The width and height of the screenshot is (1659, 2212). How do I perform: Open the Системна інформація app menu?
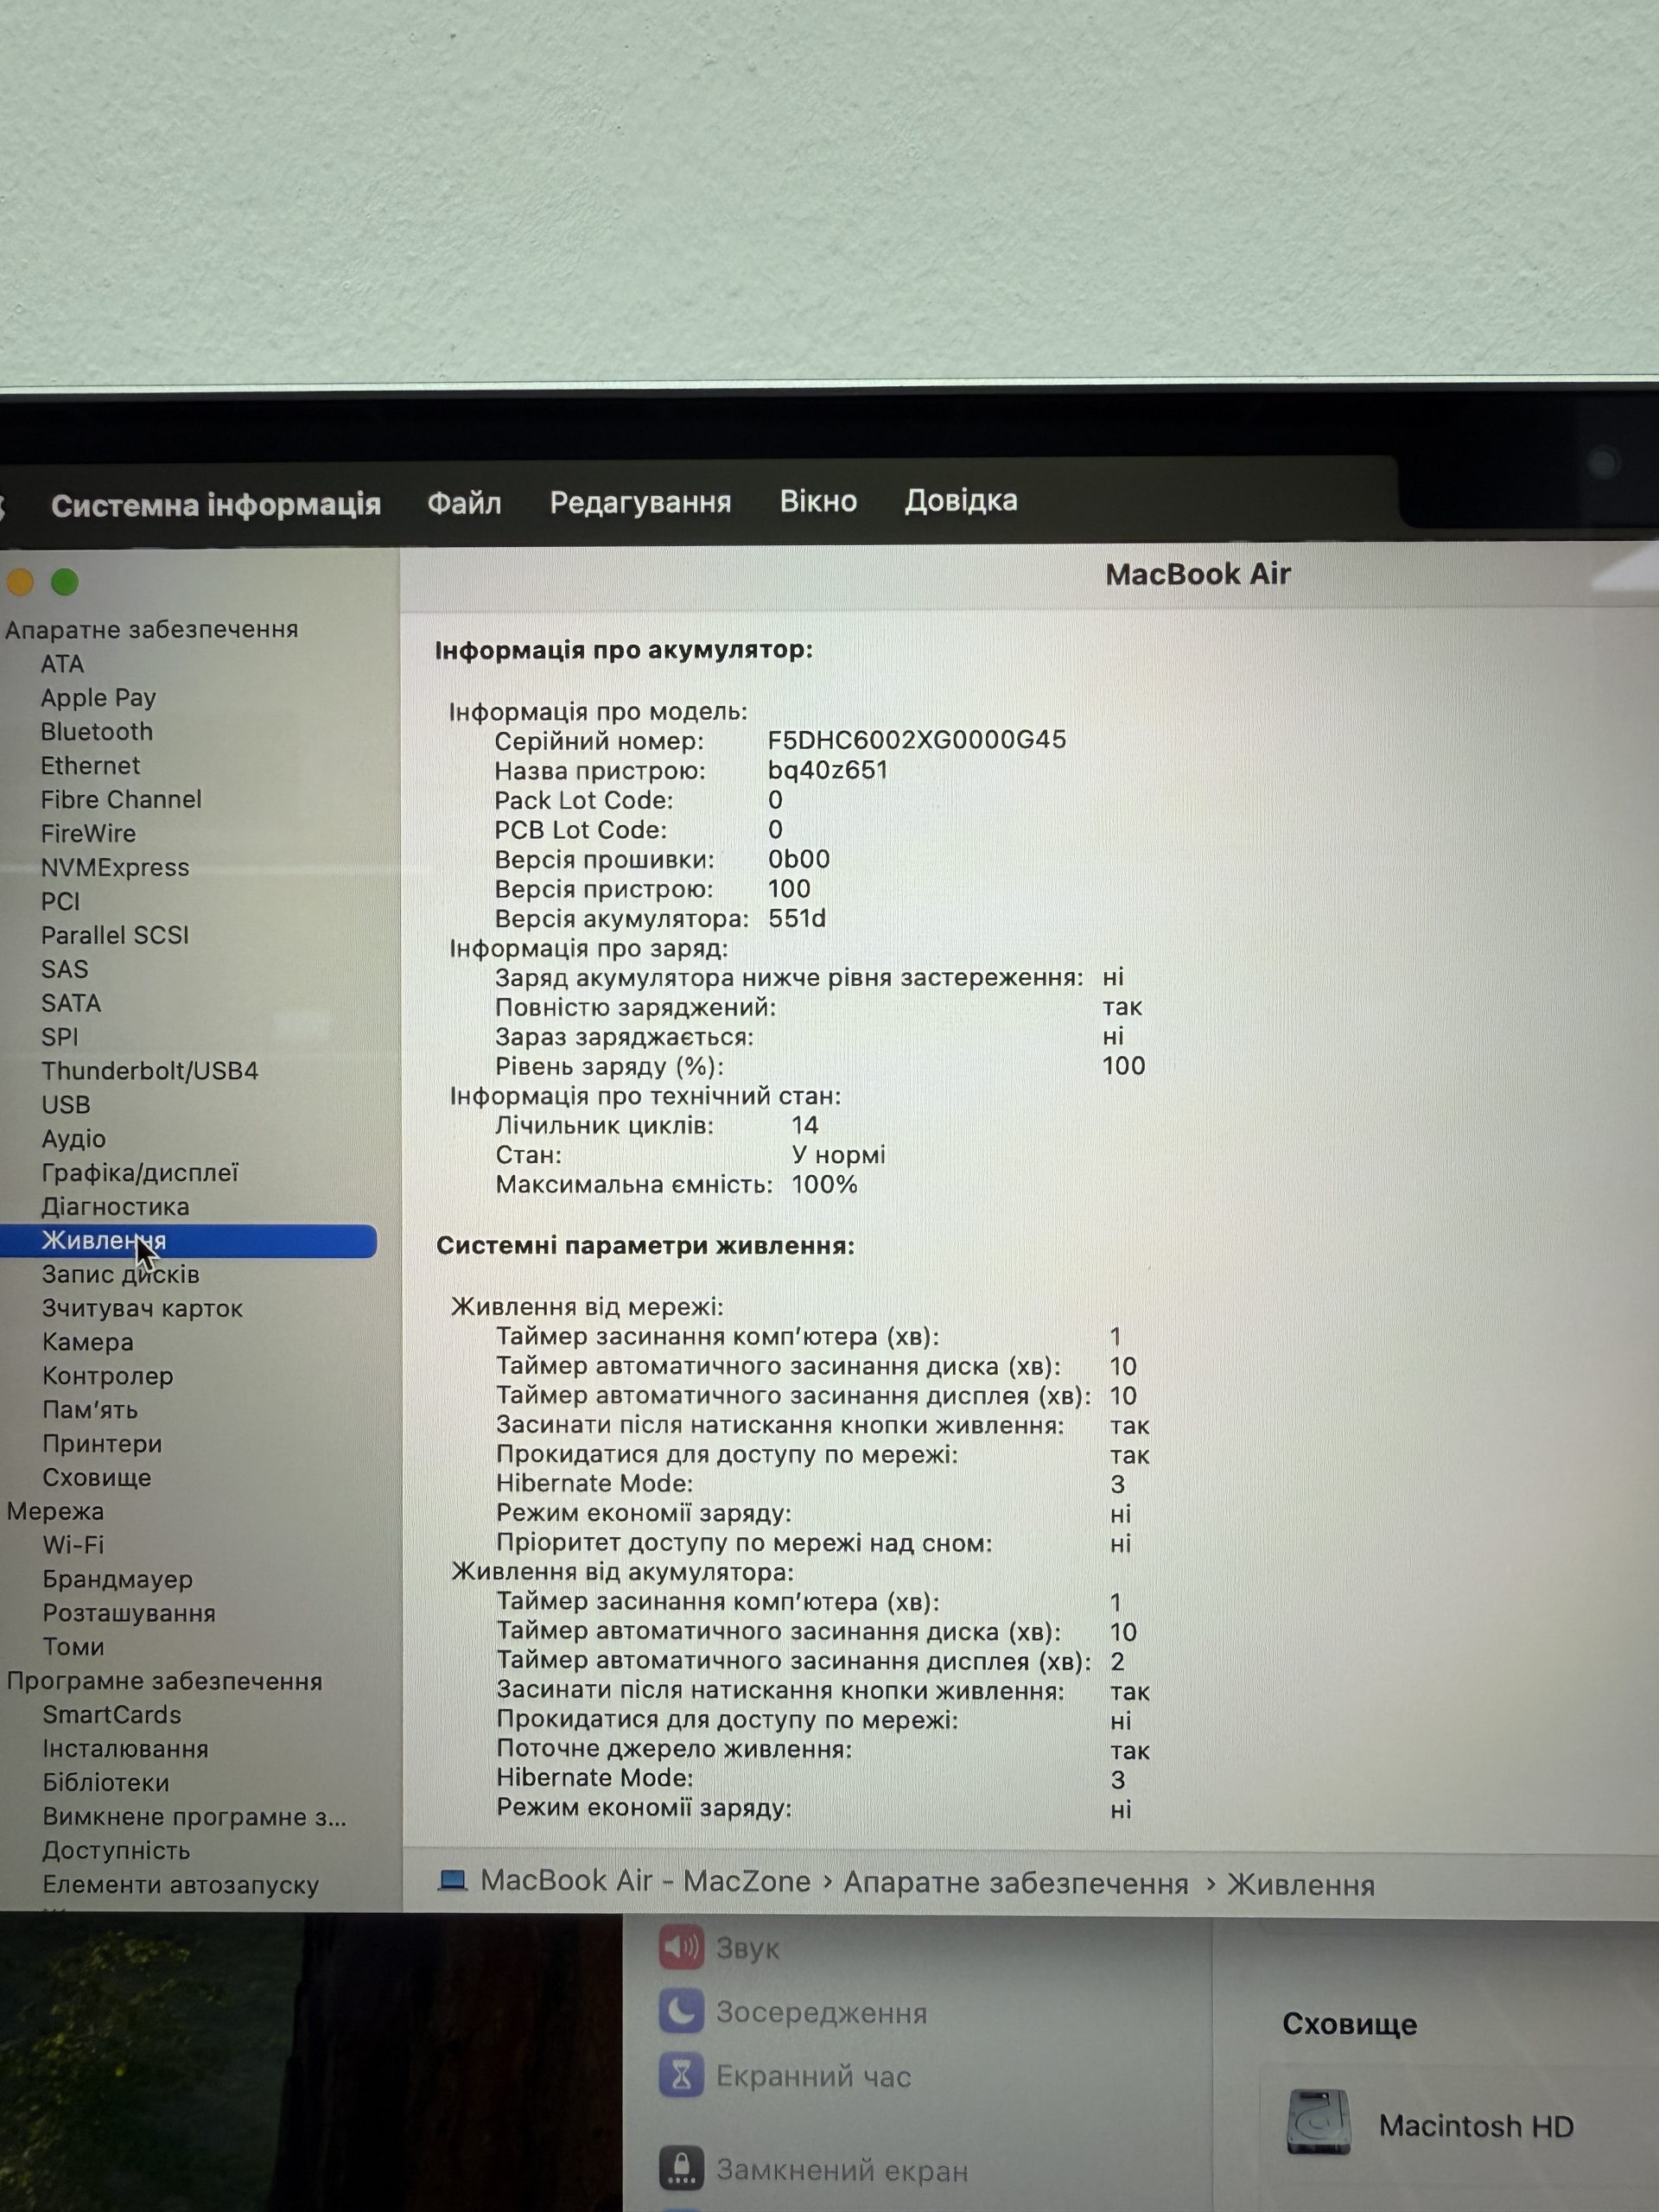pos(216,505)
